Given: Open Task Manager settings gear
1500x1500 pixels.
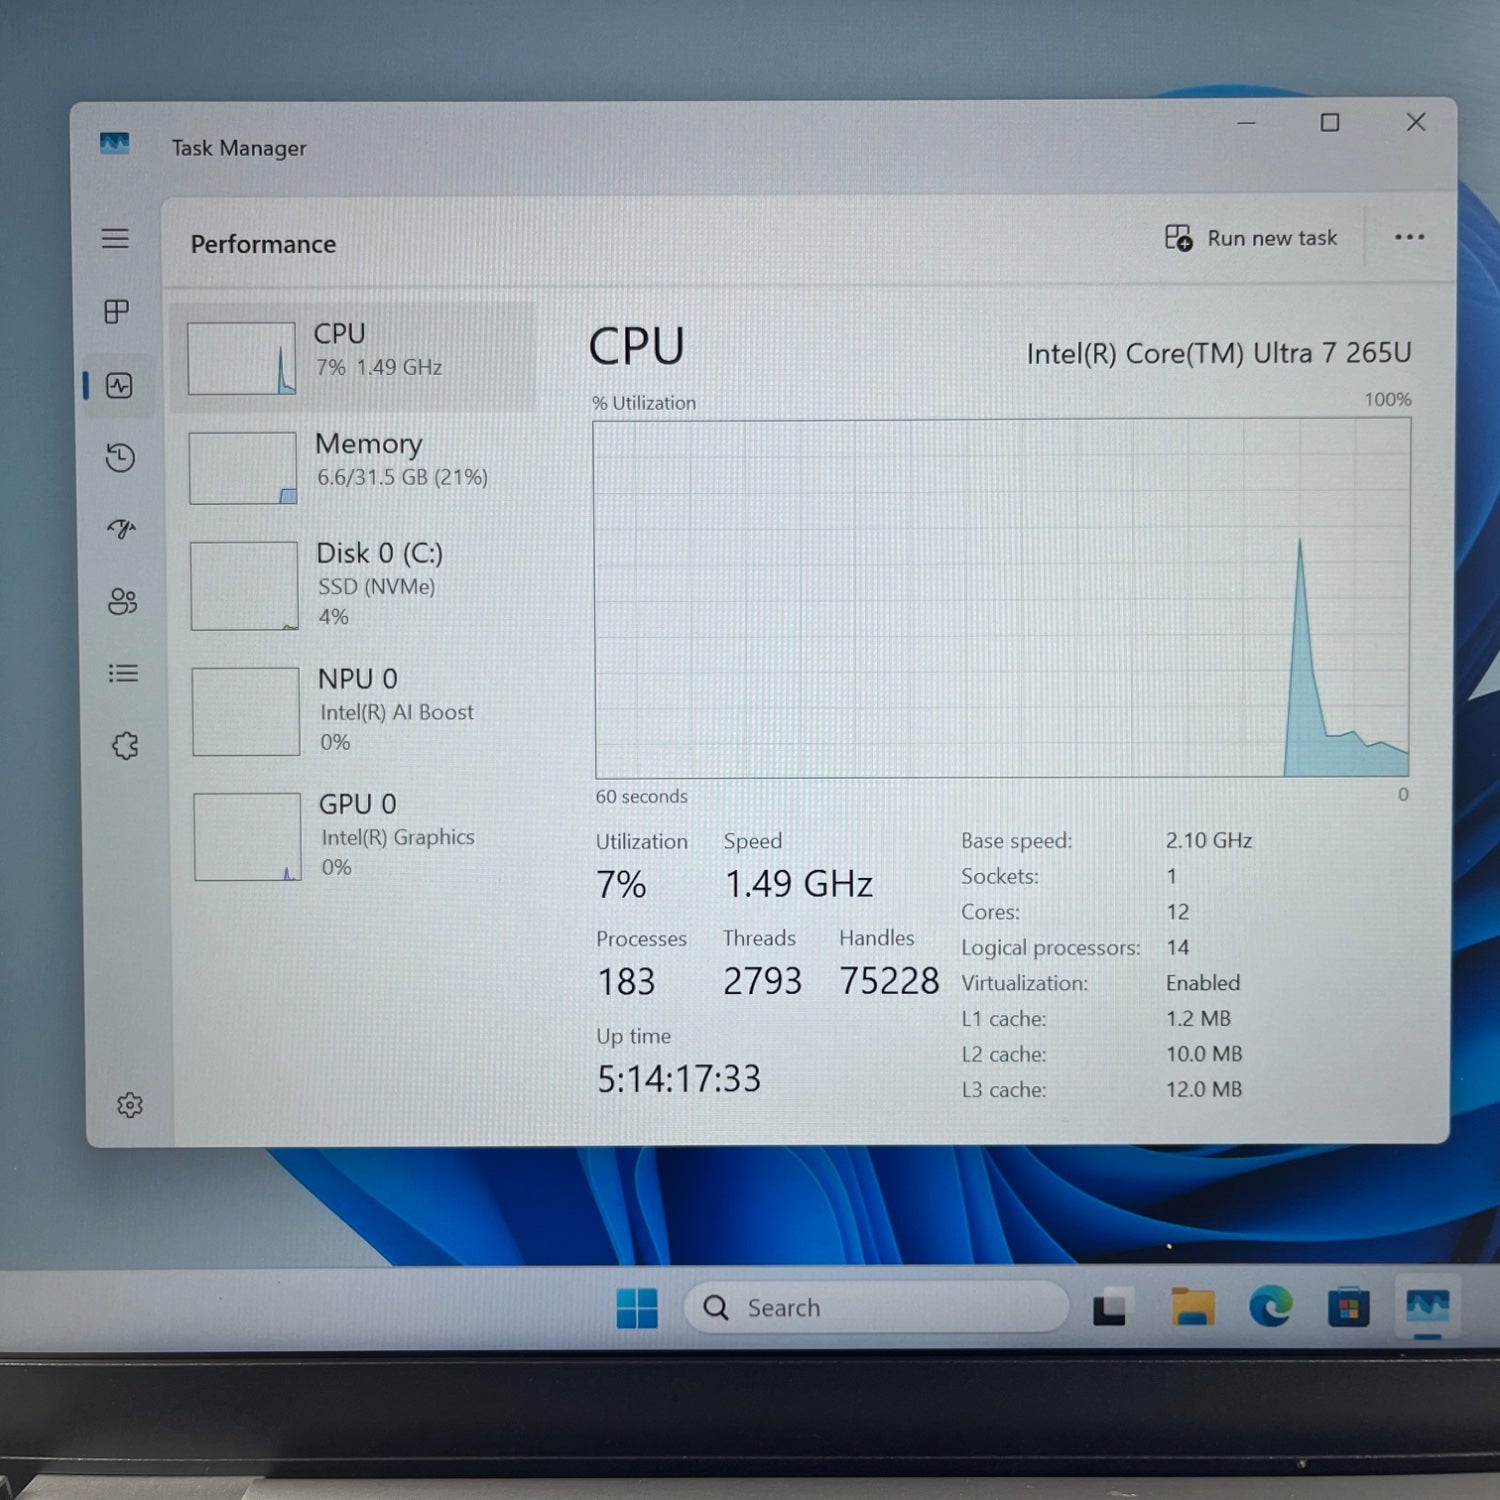Looking at the screenshot, I should pos(130,1105).
